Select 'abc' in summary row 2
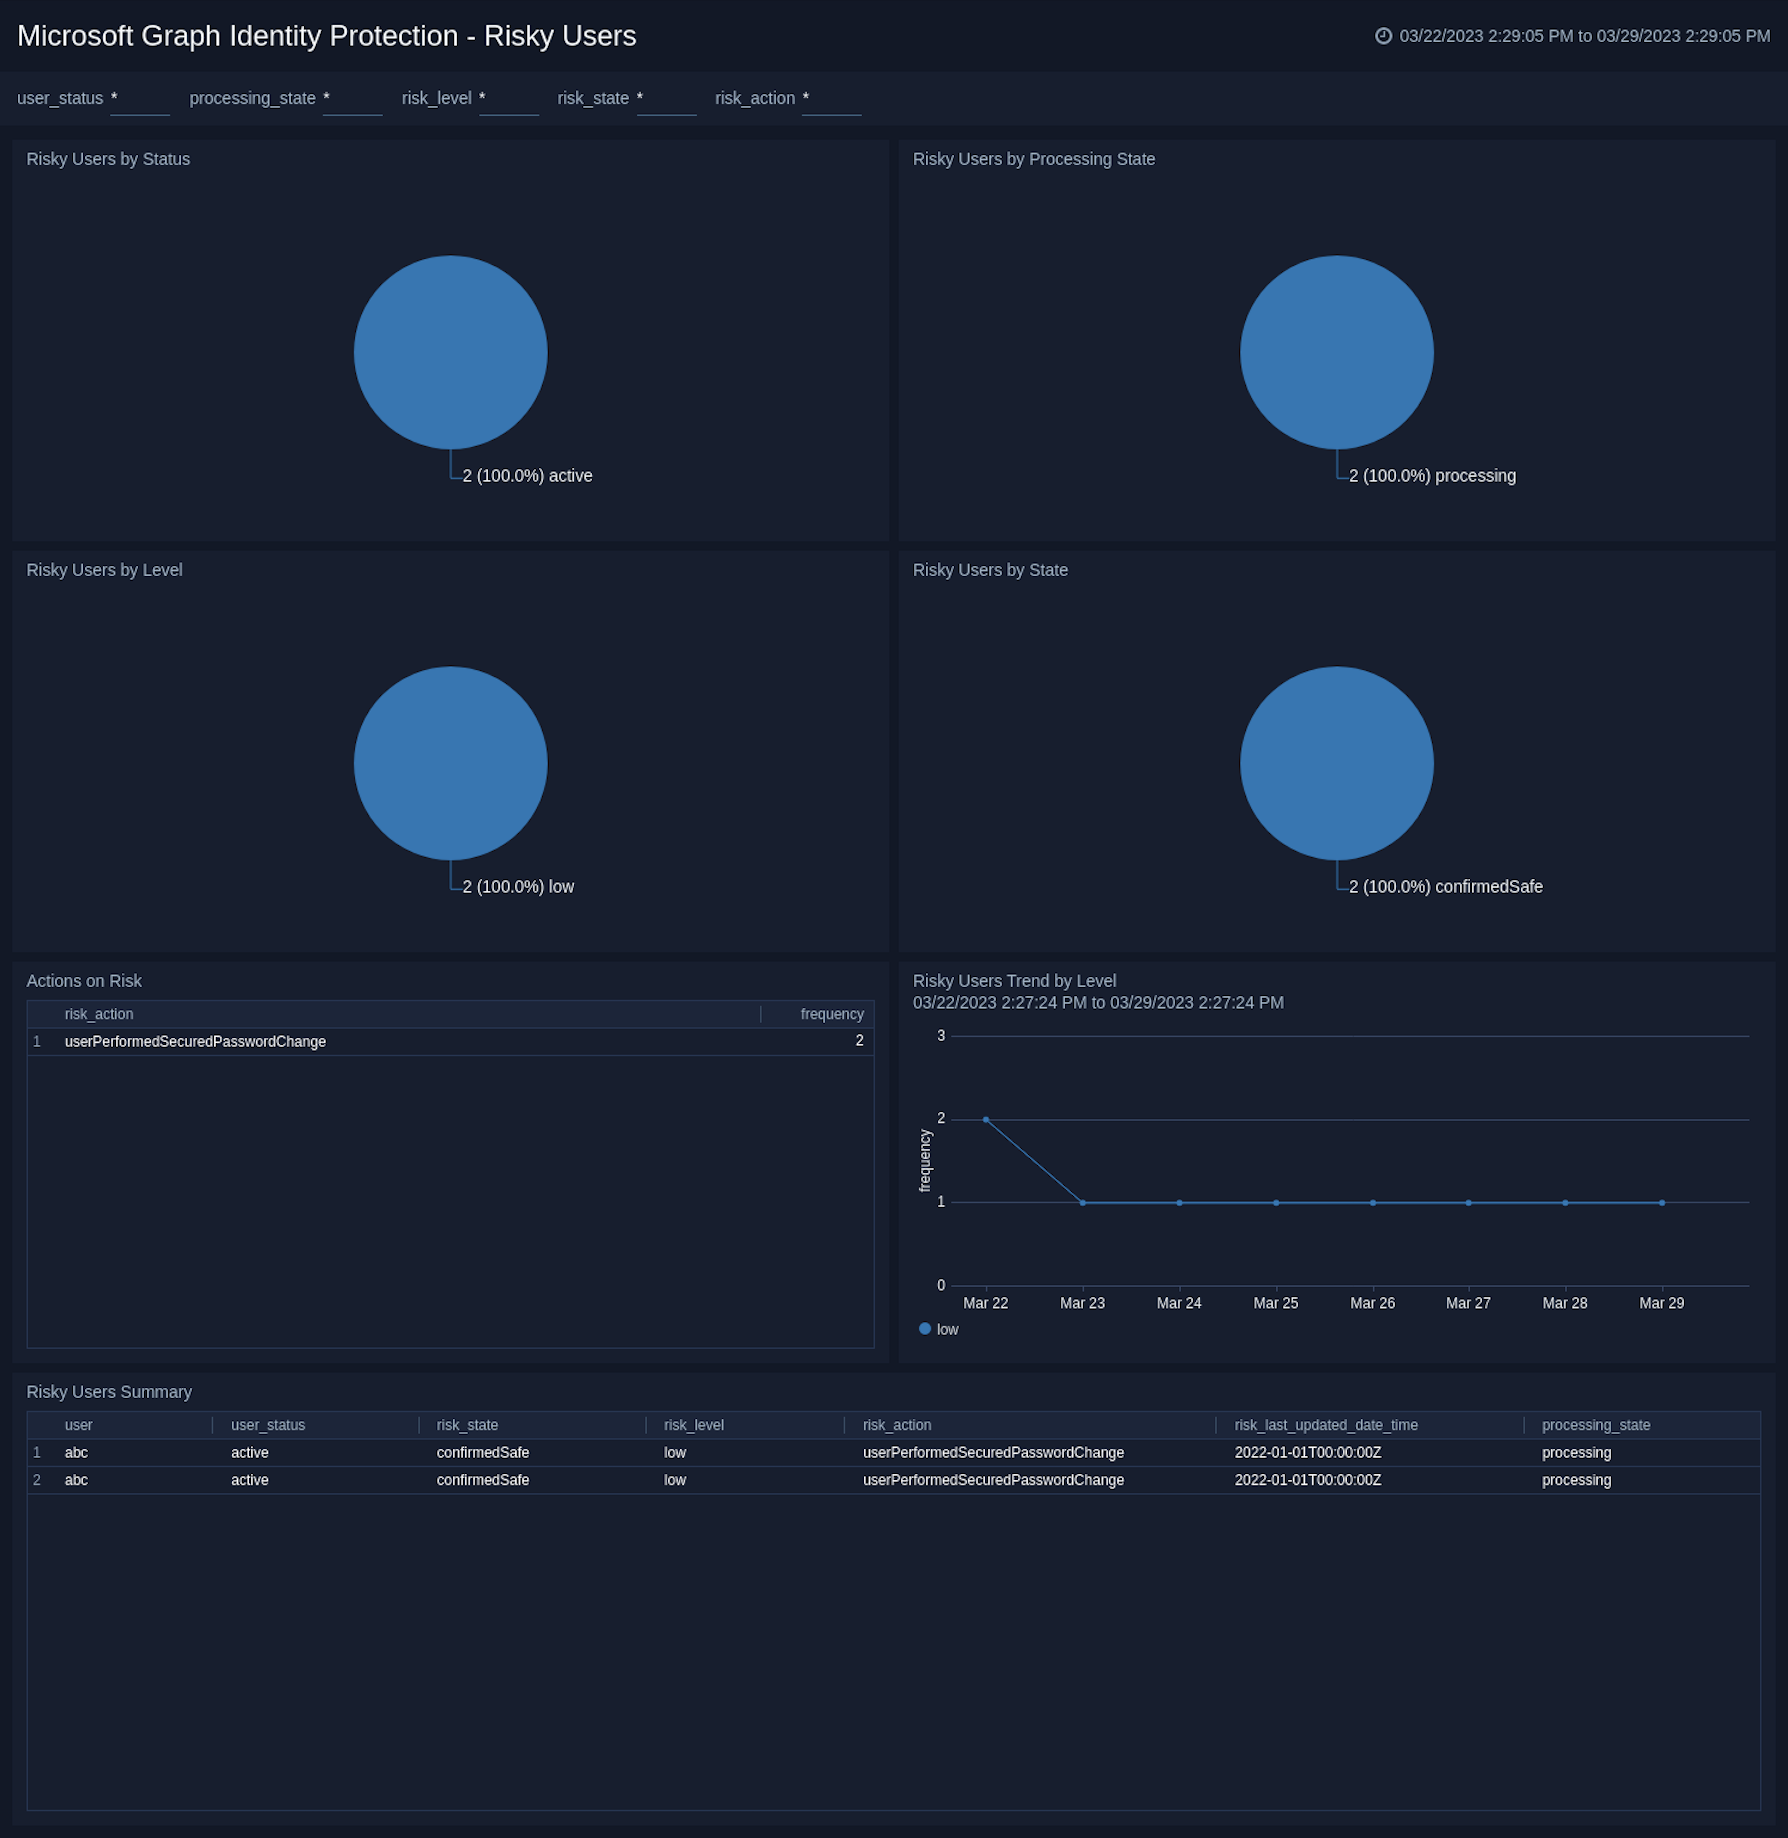Screen dimensions: 1788x1838 (76, 1480)
